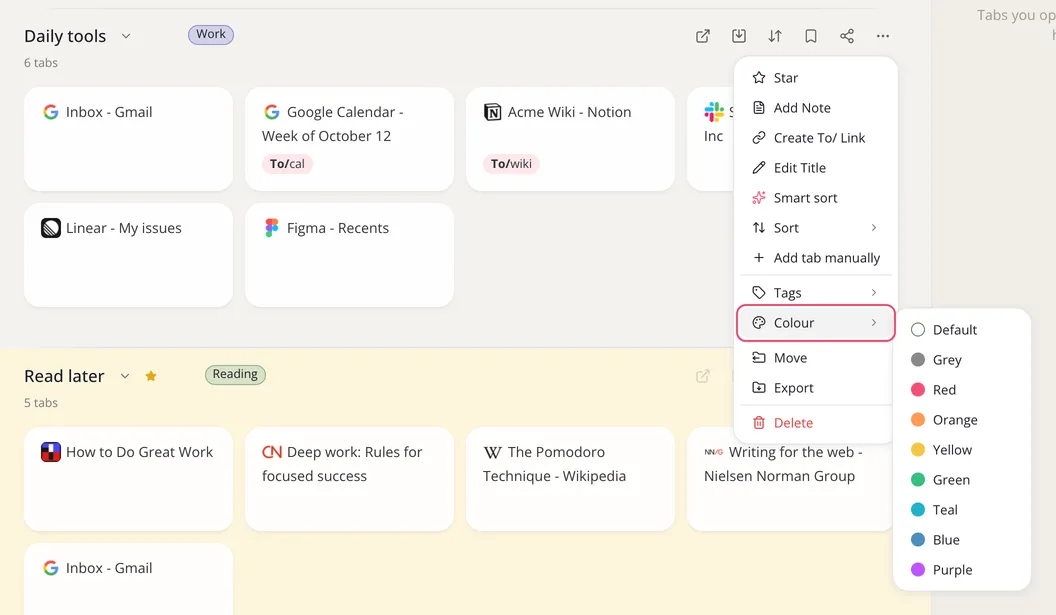Click Delete in the context menu

816,423
